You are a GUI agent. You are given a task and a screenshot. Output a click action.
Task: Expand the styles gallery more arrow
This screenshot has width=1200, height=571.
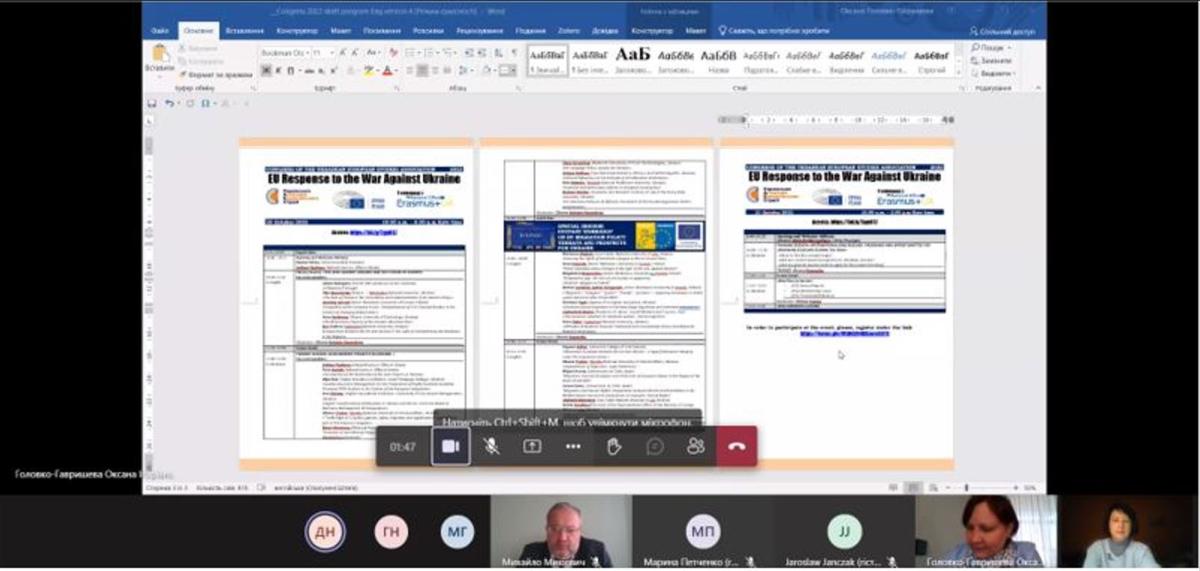tap(957, 73)
